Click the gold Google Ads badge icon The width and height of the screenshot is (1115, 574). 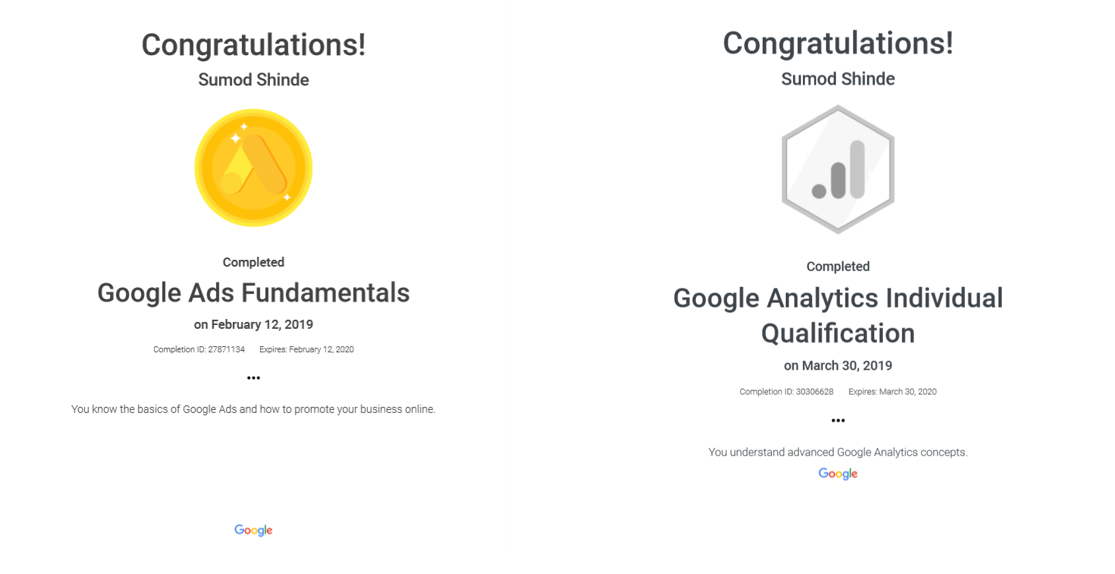click(x=253, y=168)
